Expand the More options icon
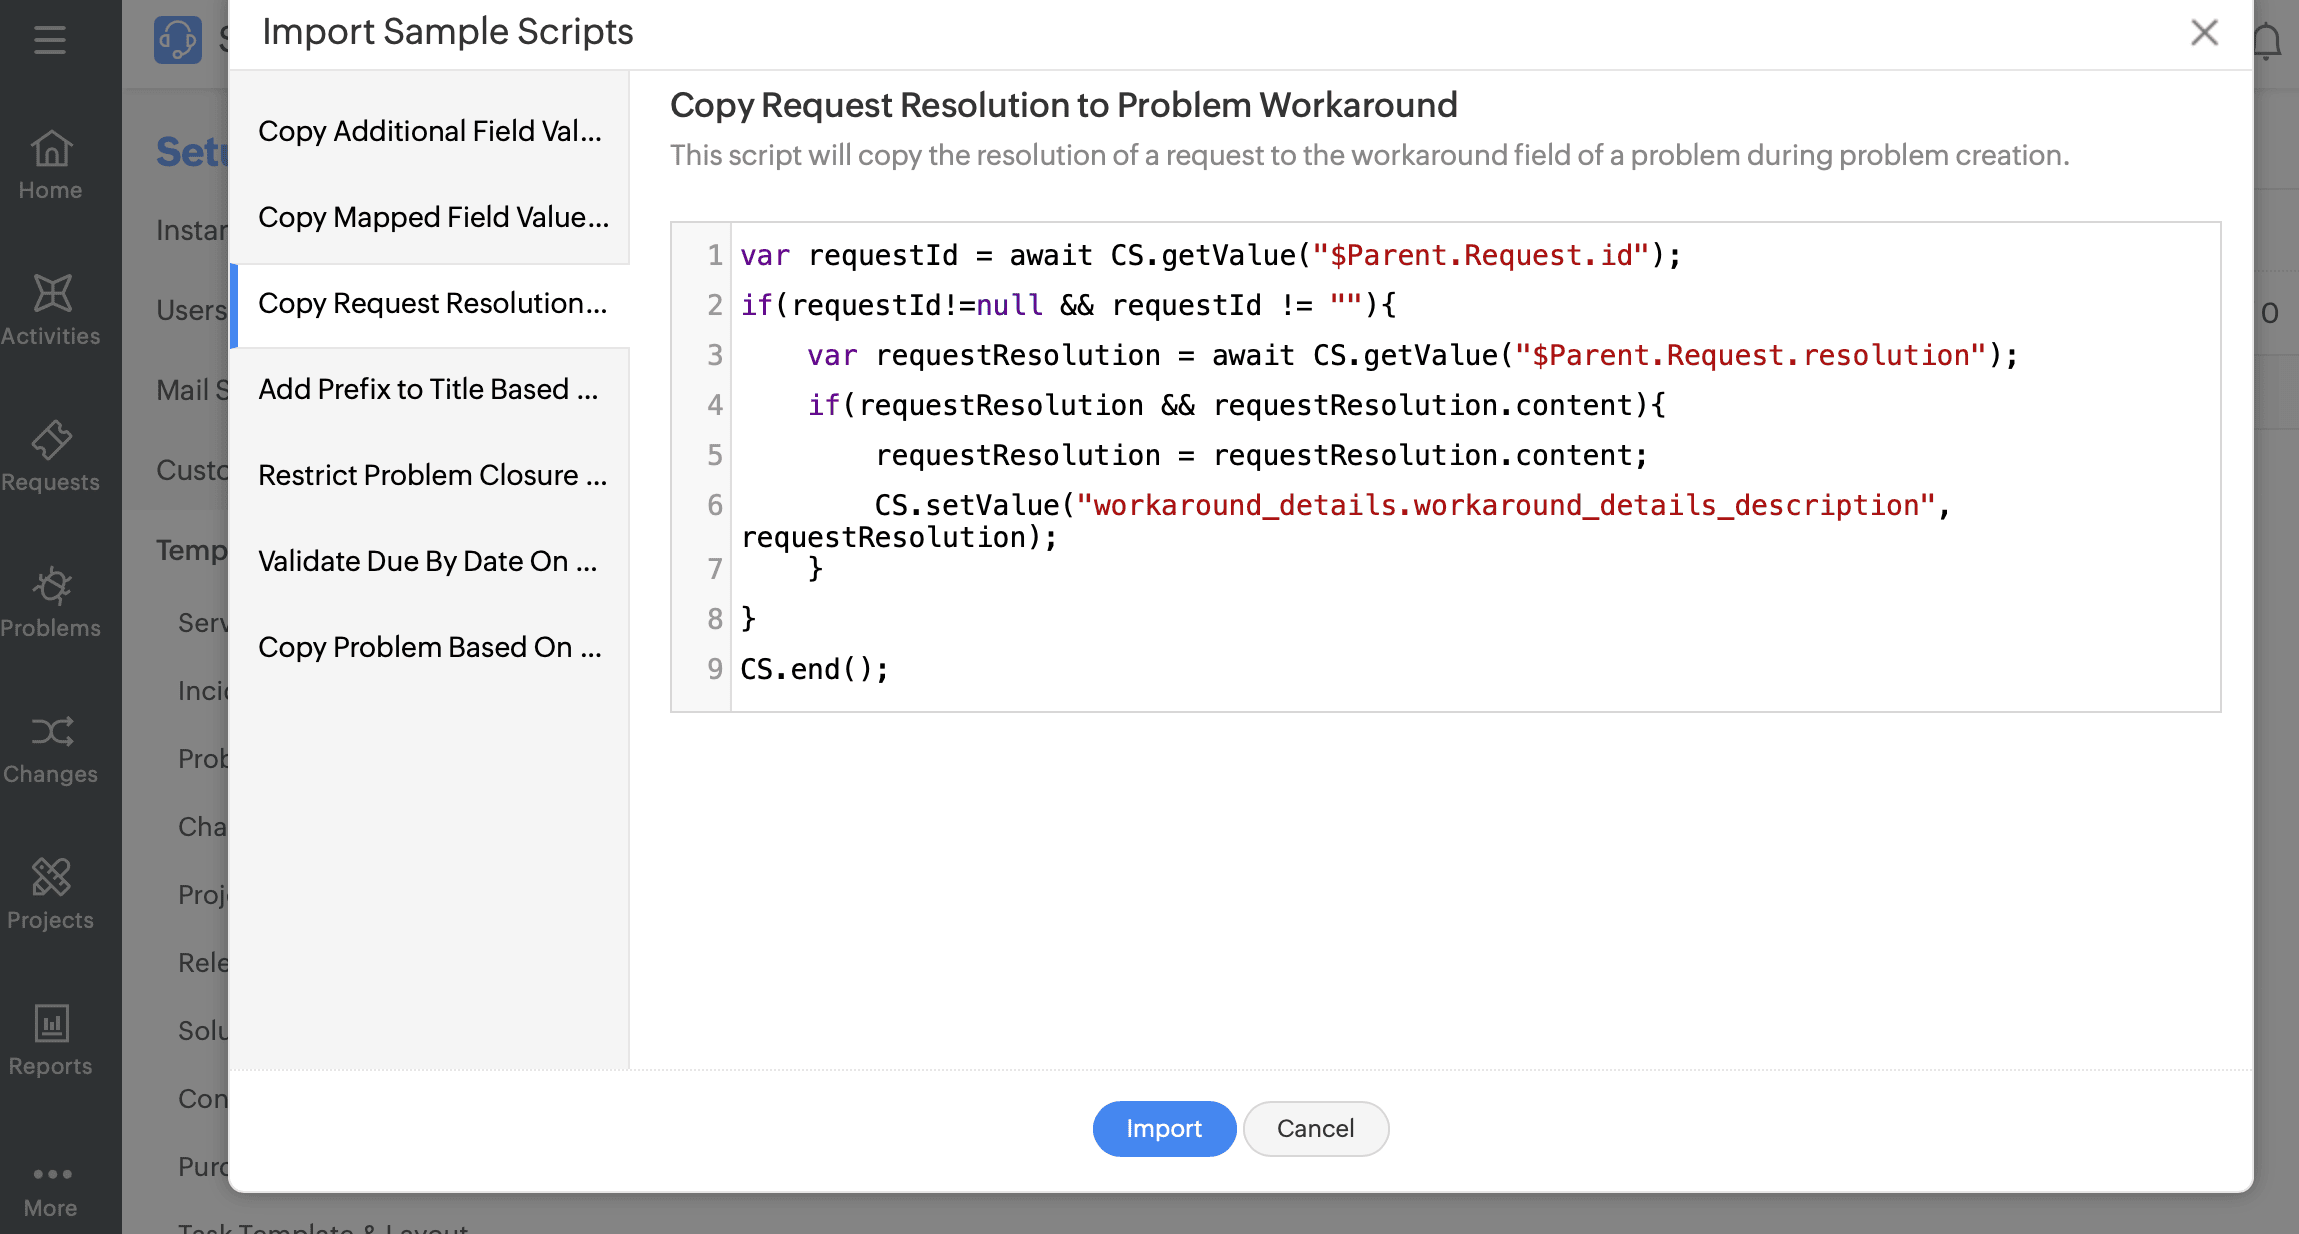2299x1234 pixels. point(50,1178)
